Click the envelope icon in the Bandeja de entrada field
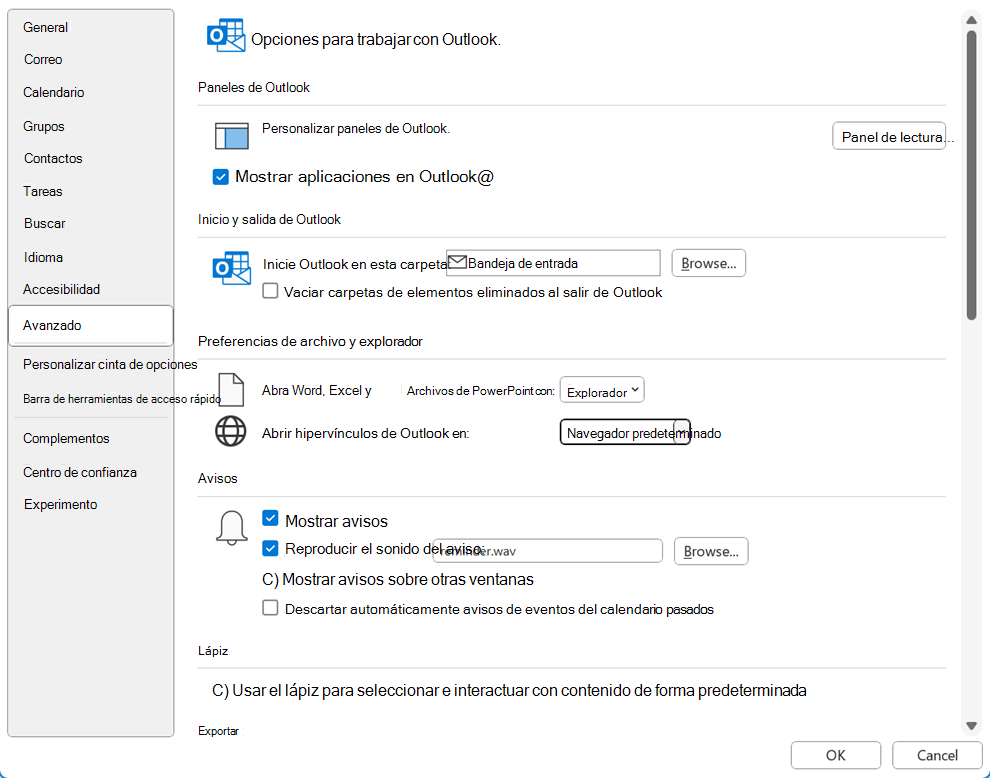This screenshot has width=990, height=778. (x=457, y=262)
